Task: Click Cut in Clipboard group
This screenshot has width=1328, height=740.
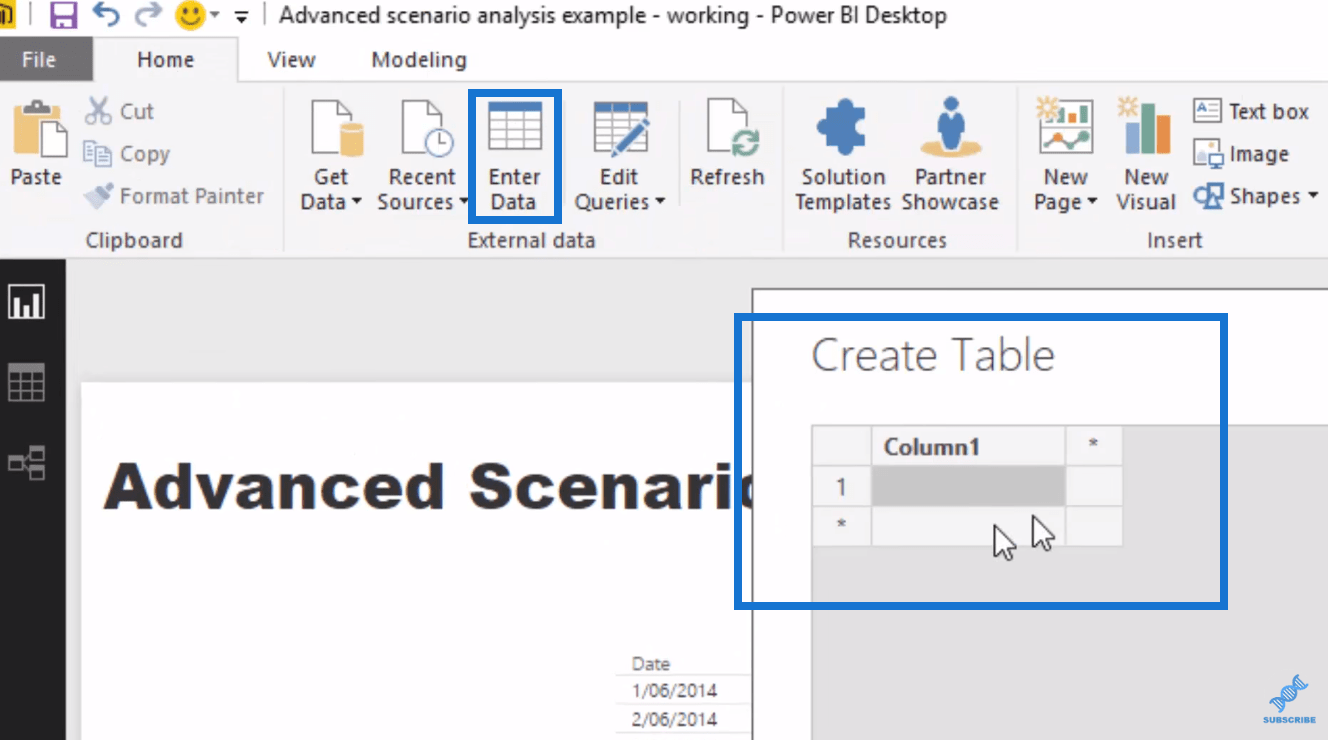Action: click(119, 111)
